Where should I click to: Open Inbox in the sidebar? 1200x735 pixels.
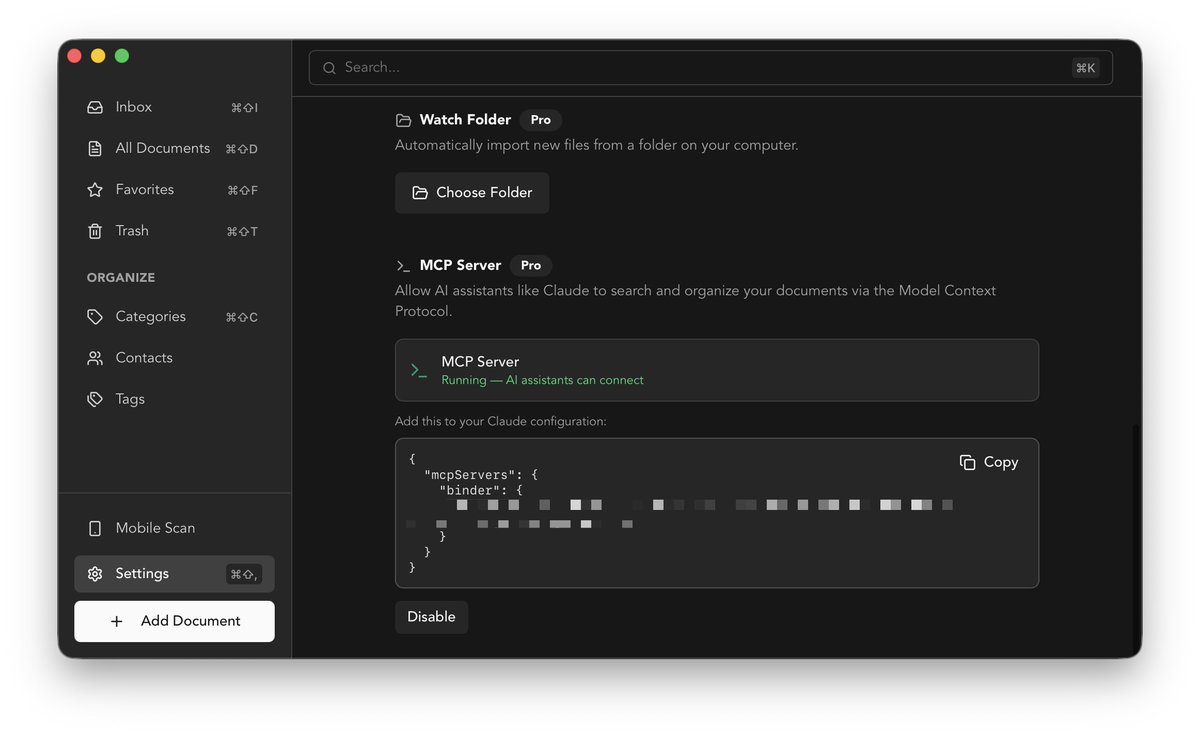point(174,107)
